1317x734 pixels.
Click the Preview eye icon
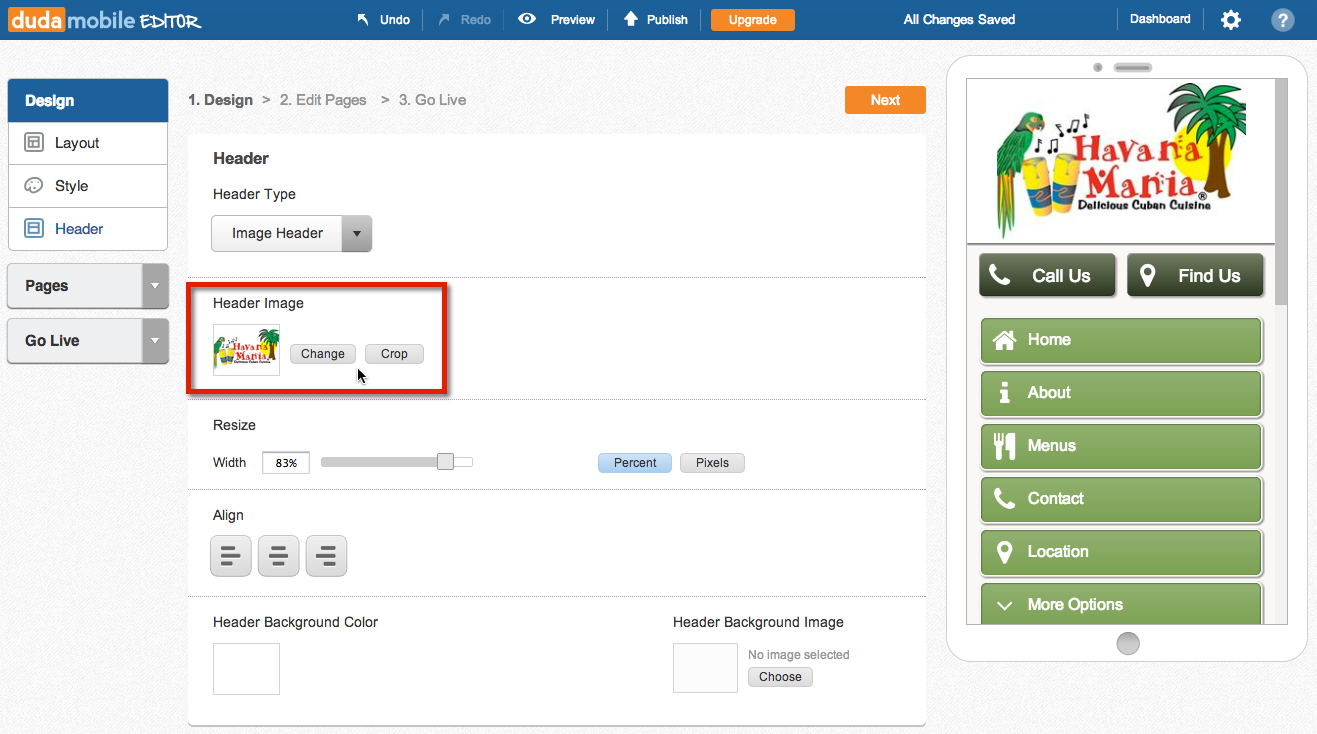click(x=527, y=19)
